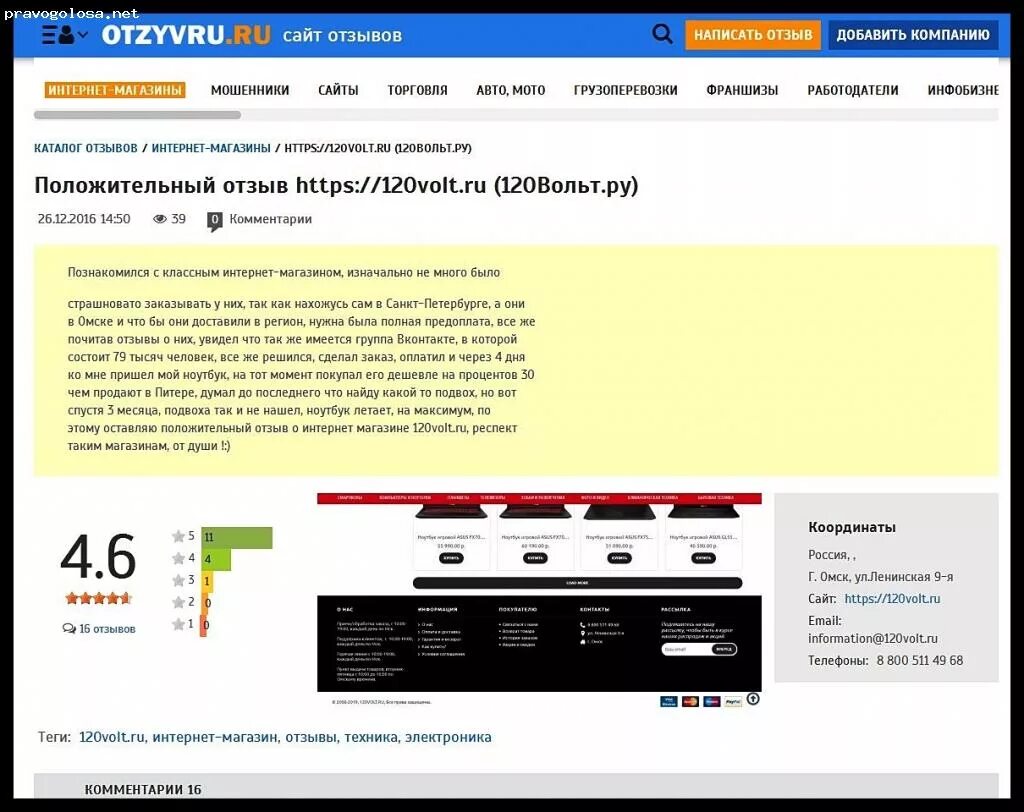Click the Координаты heading
This screenshot has width=1024, height=812.
tap(852, 527)
